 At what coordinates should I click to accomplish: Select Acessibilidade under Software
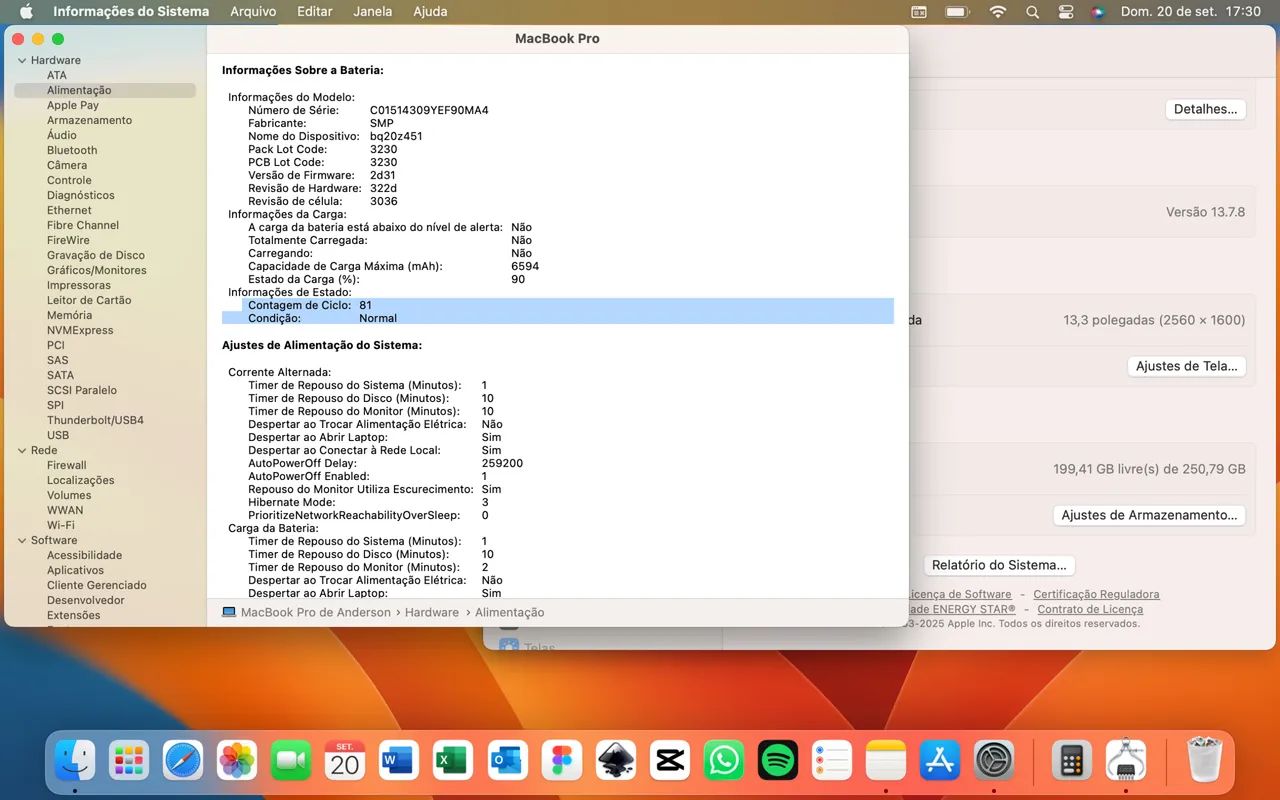coord(84,555)
